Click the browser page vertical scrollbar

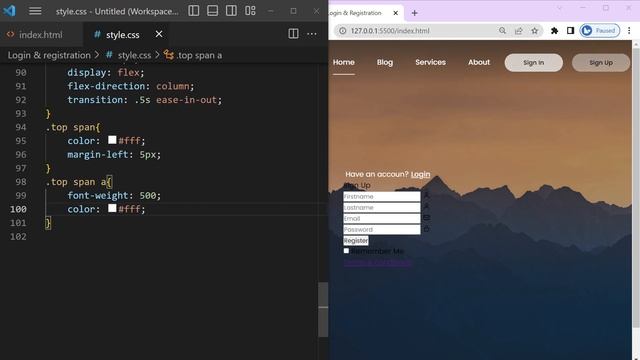tap(636, 188)
